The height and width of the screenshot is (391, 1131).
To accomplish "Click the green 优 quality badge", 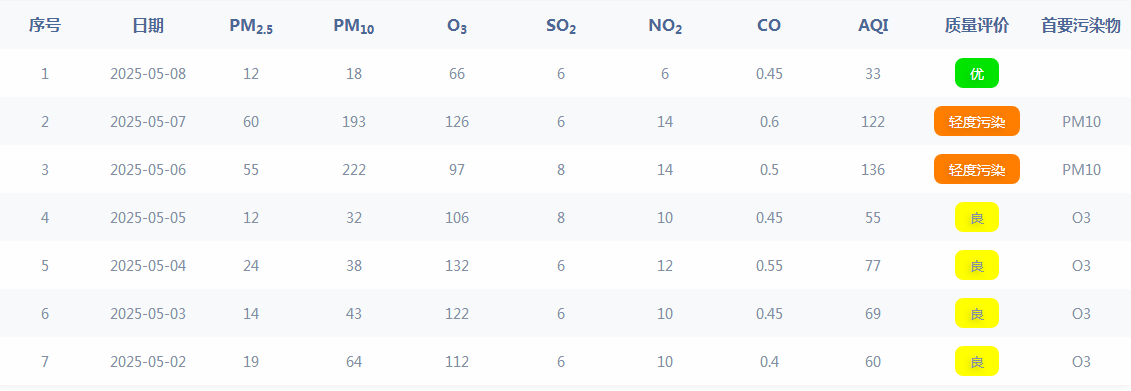I will (x=977, y=73).
